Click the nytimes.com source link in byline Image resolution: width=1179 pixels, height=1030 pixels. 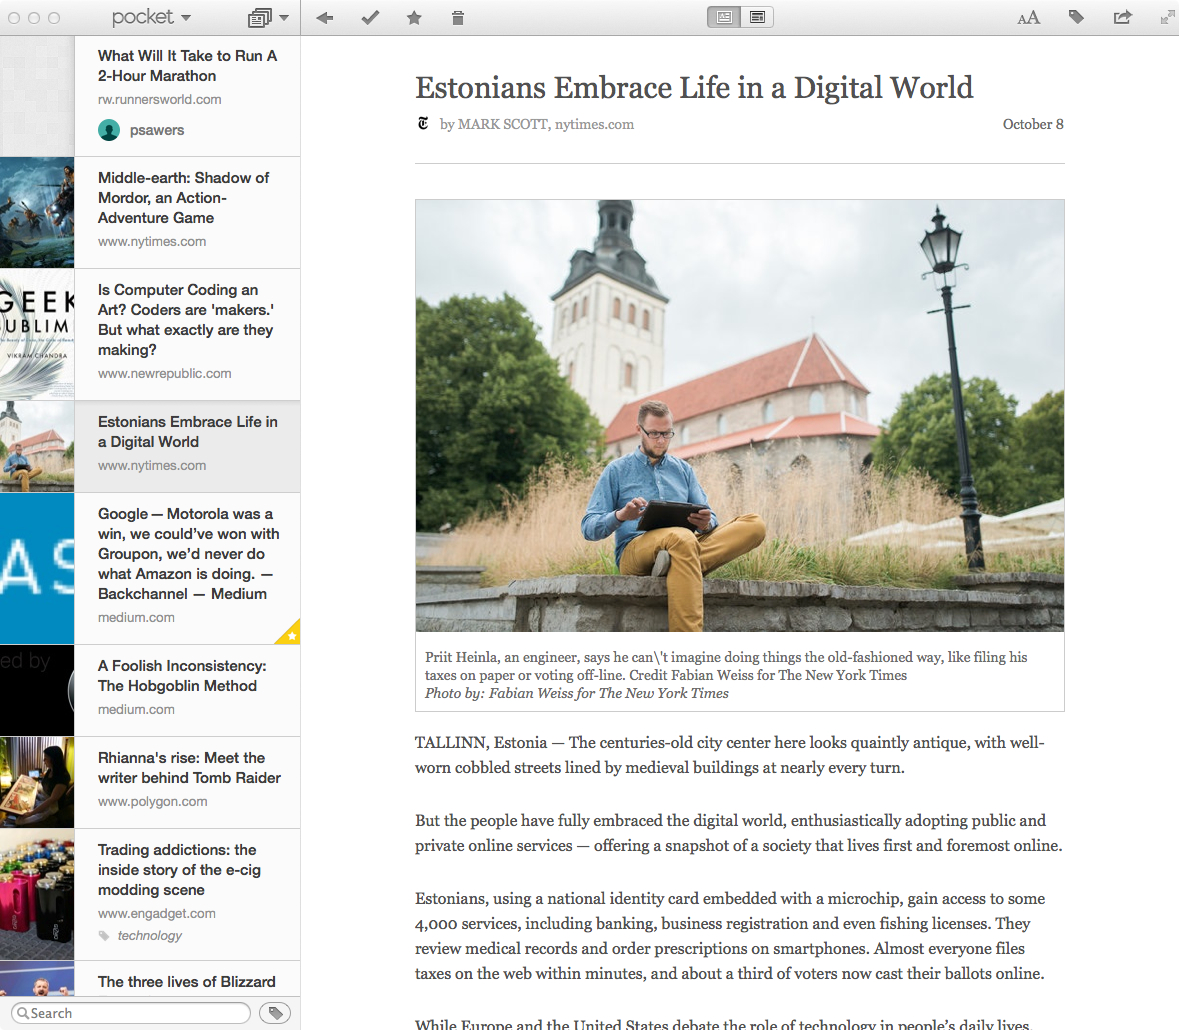point(594,124)
